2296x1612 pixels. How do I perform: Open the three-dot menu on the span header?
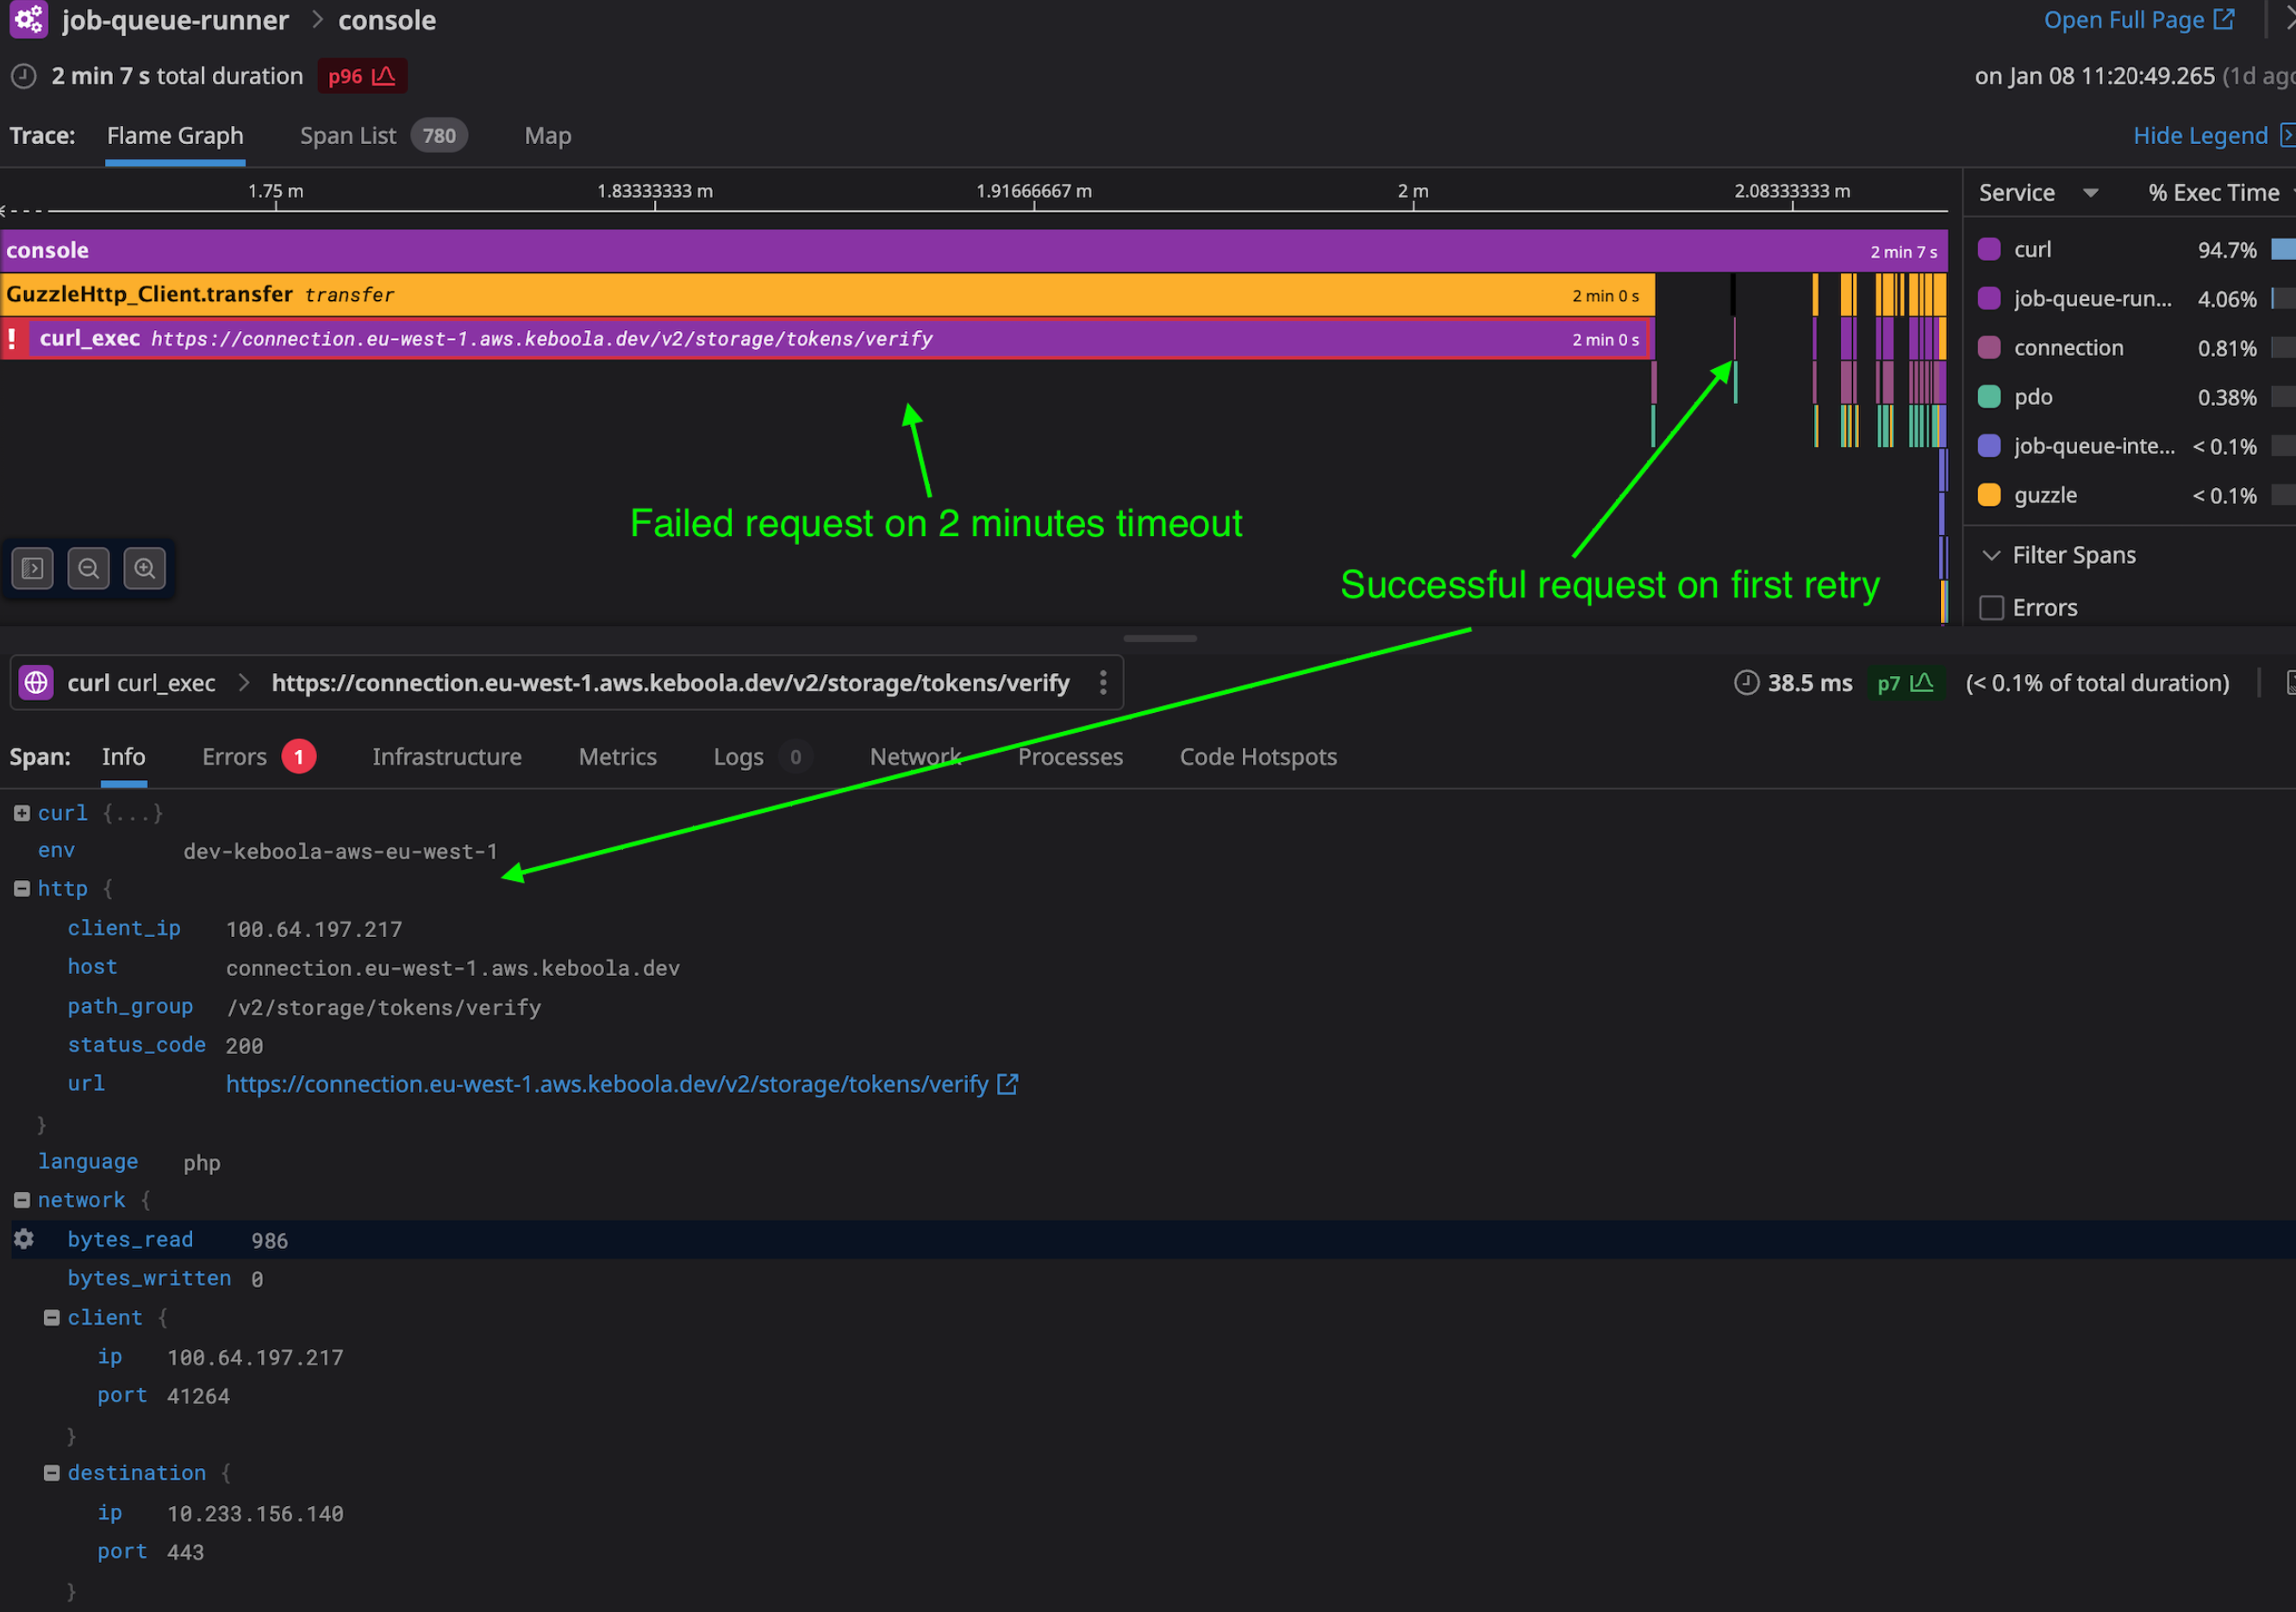pos(1103,683)
